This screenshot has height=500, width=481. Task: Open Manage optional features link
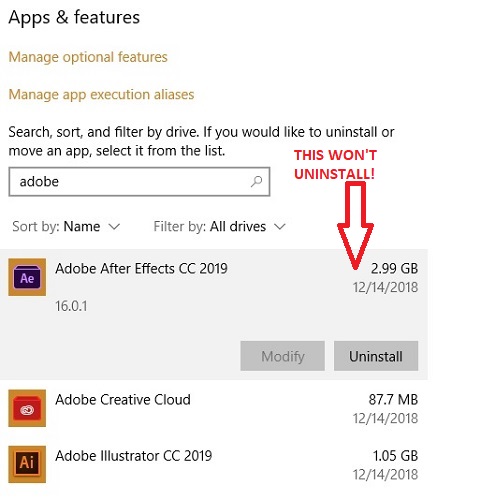(88, 57)
